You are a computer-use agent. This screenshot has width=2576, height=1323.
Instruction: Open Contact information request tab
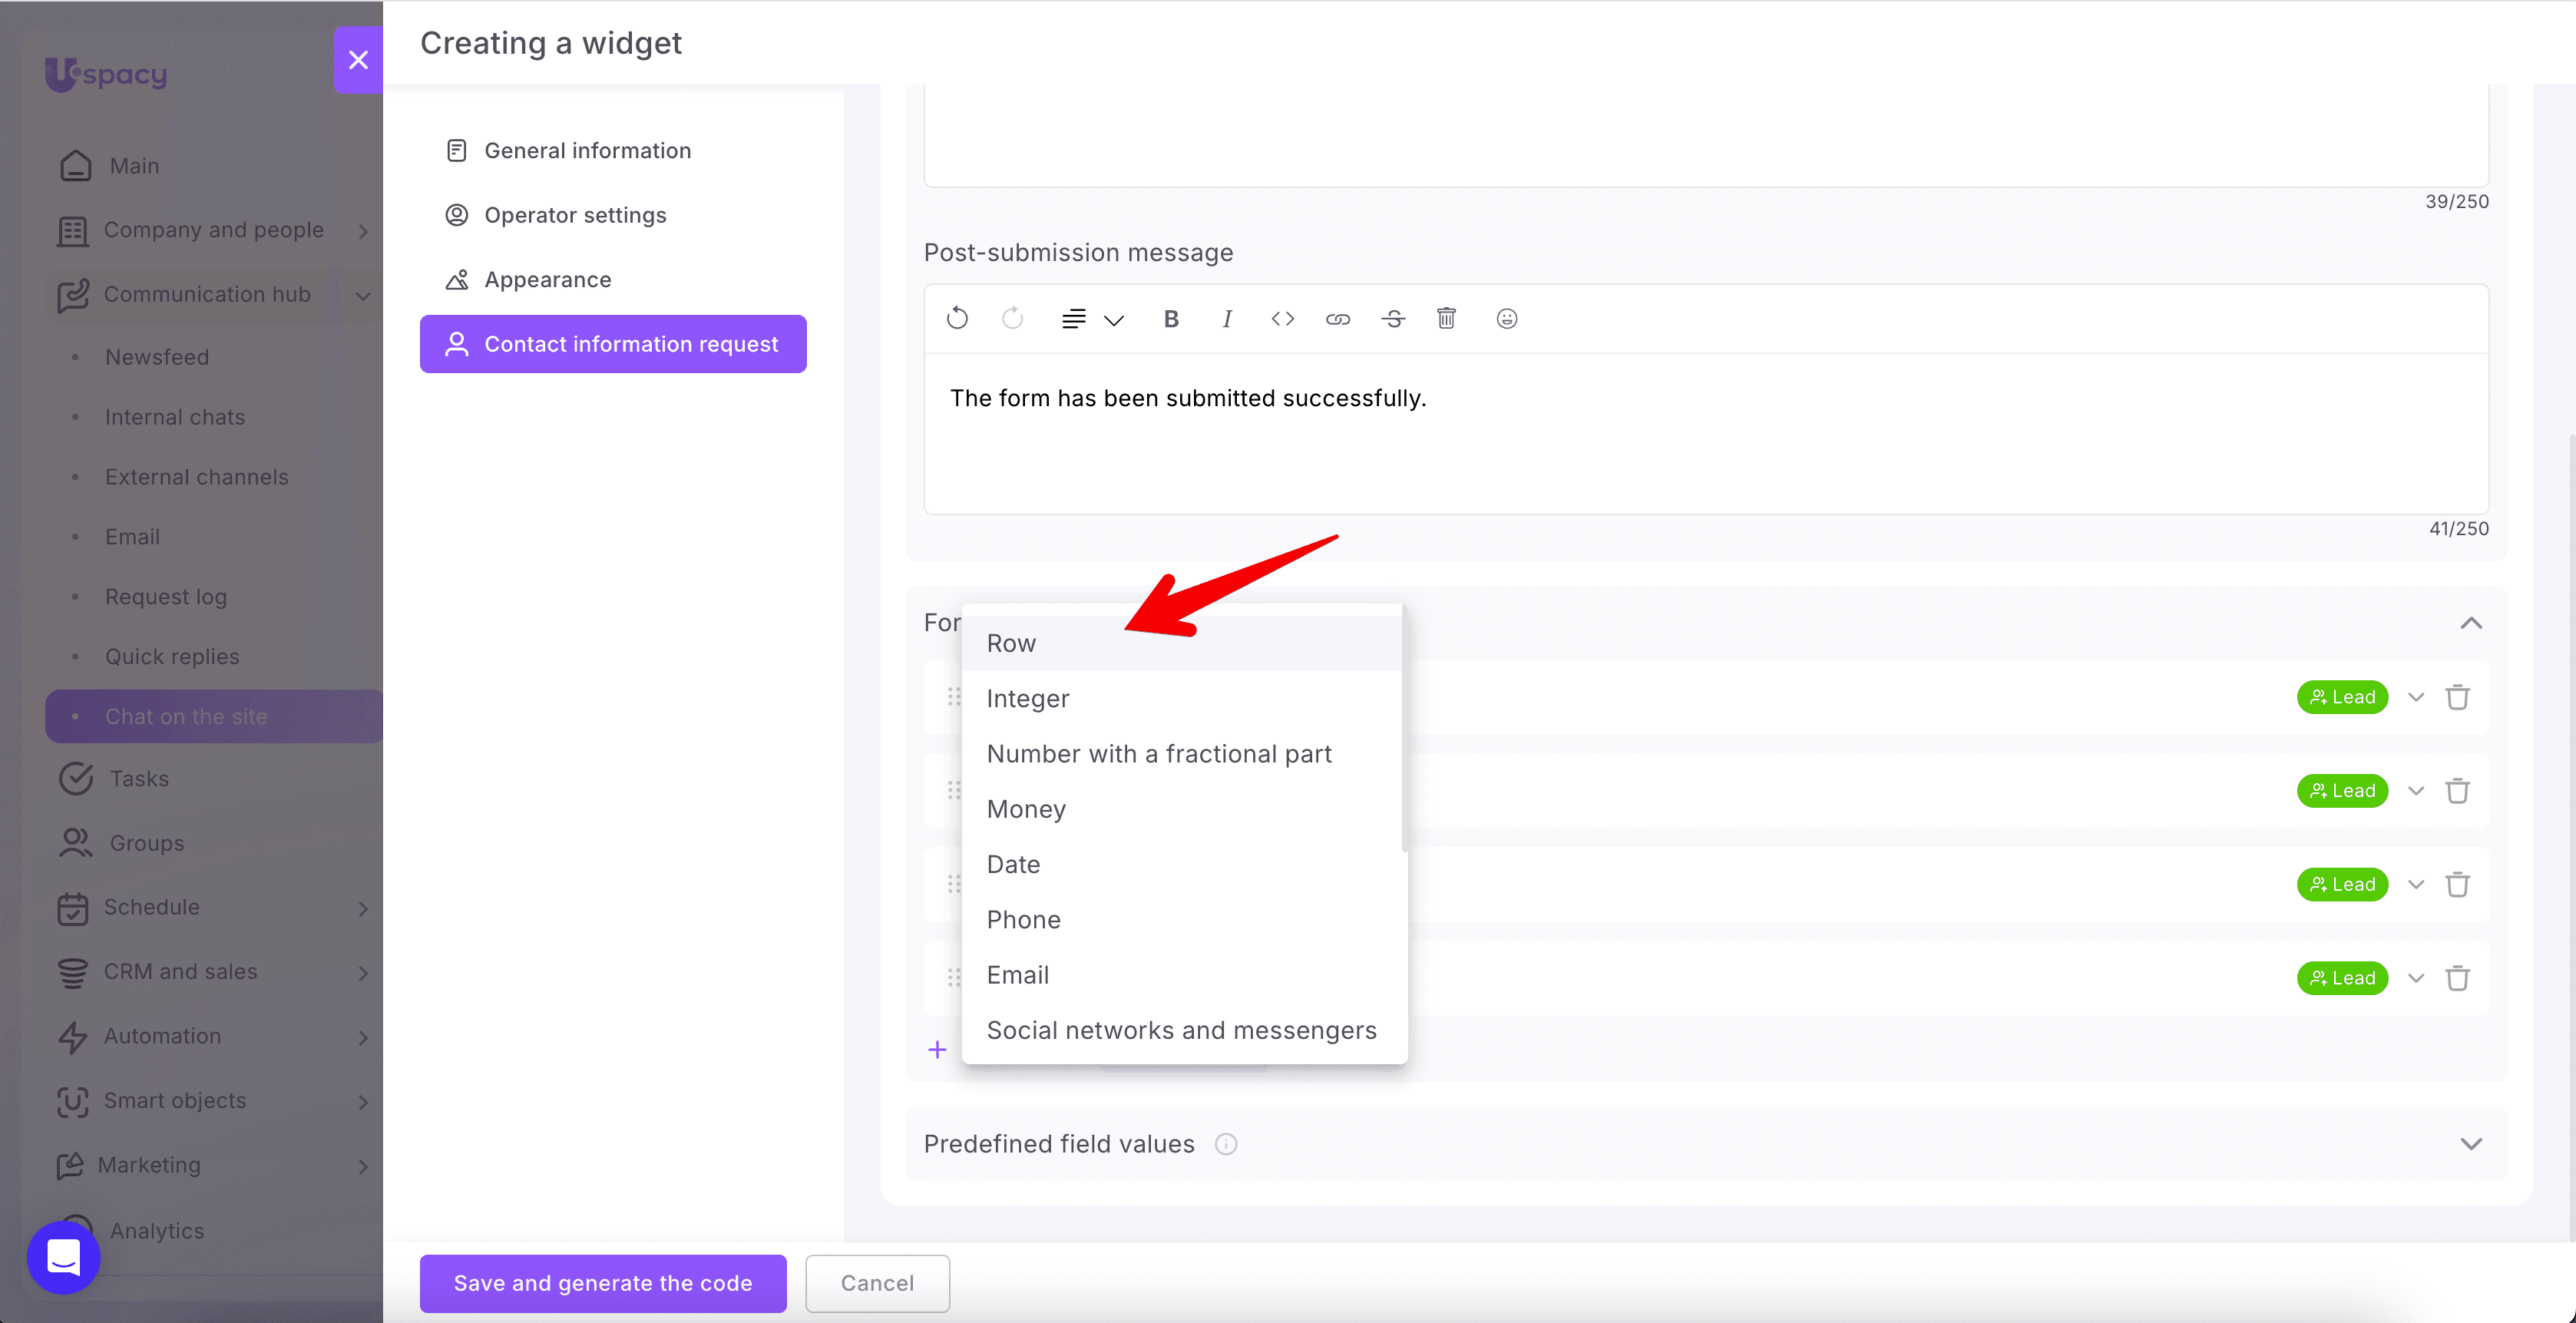tap(613, 344)
